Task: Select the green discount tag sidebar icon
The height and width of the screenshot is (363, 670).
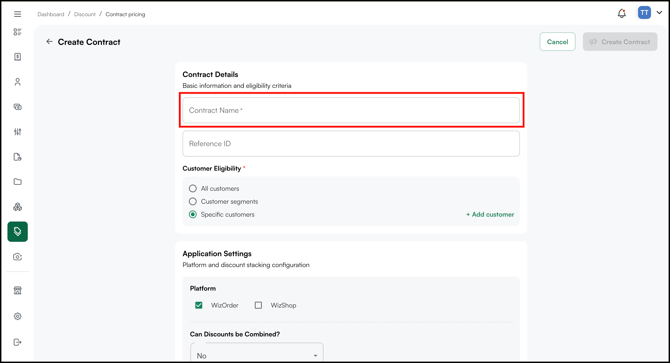Action: point(18,231)
